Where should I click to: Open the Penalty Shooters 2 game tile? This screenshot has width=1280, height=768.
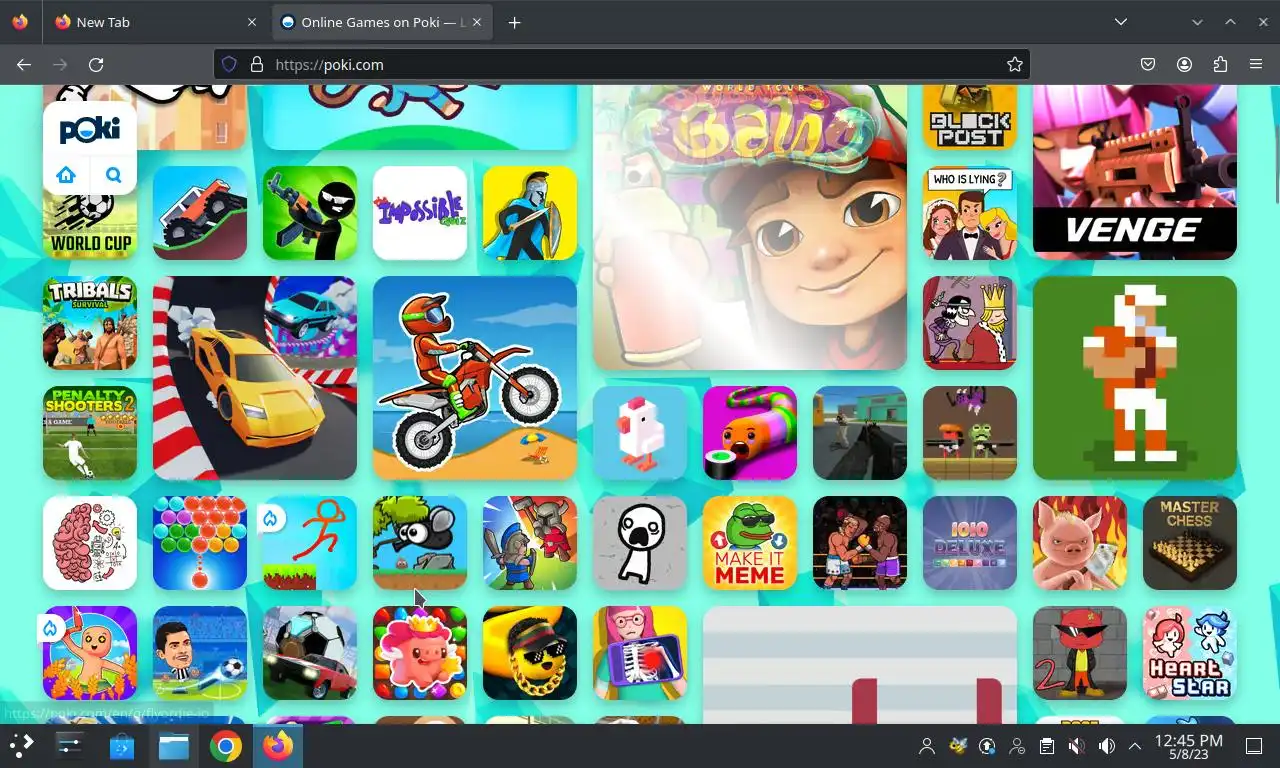tap(90, 433)
